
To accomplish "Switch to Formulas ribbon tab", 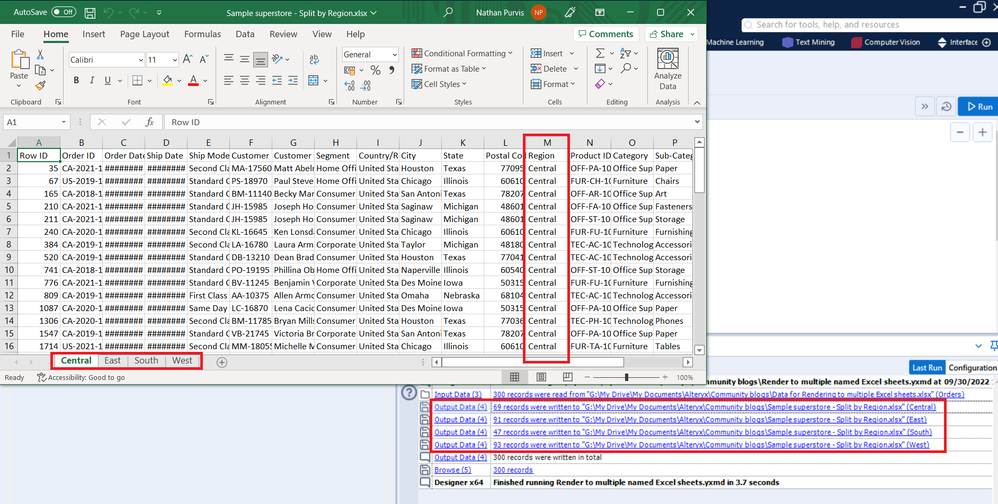I will tap(202, 34).
